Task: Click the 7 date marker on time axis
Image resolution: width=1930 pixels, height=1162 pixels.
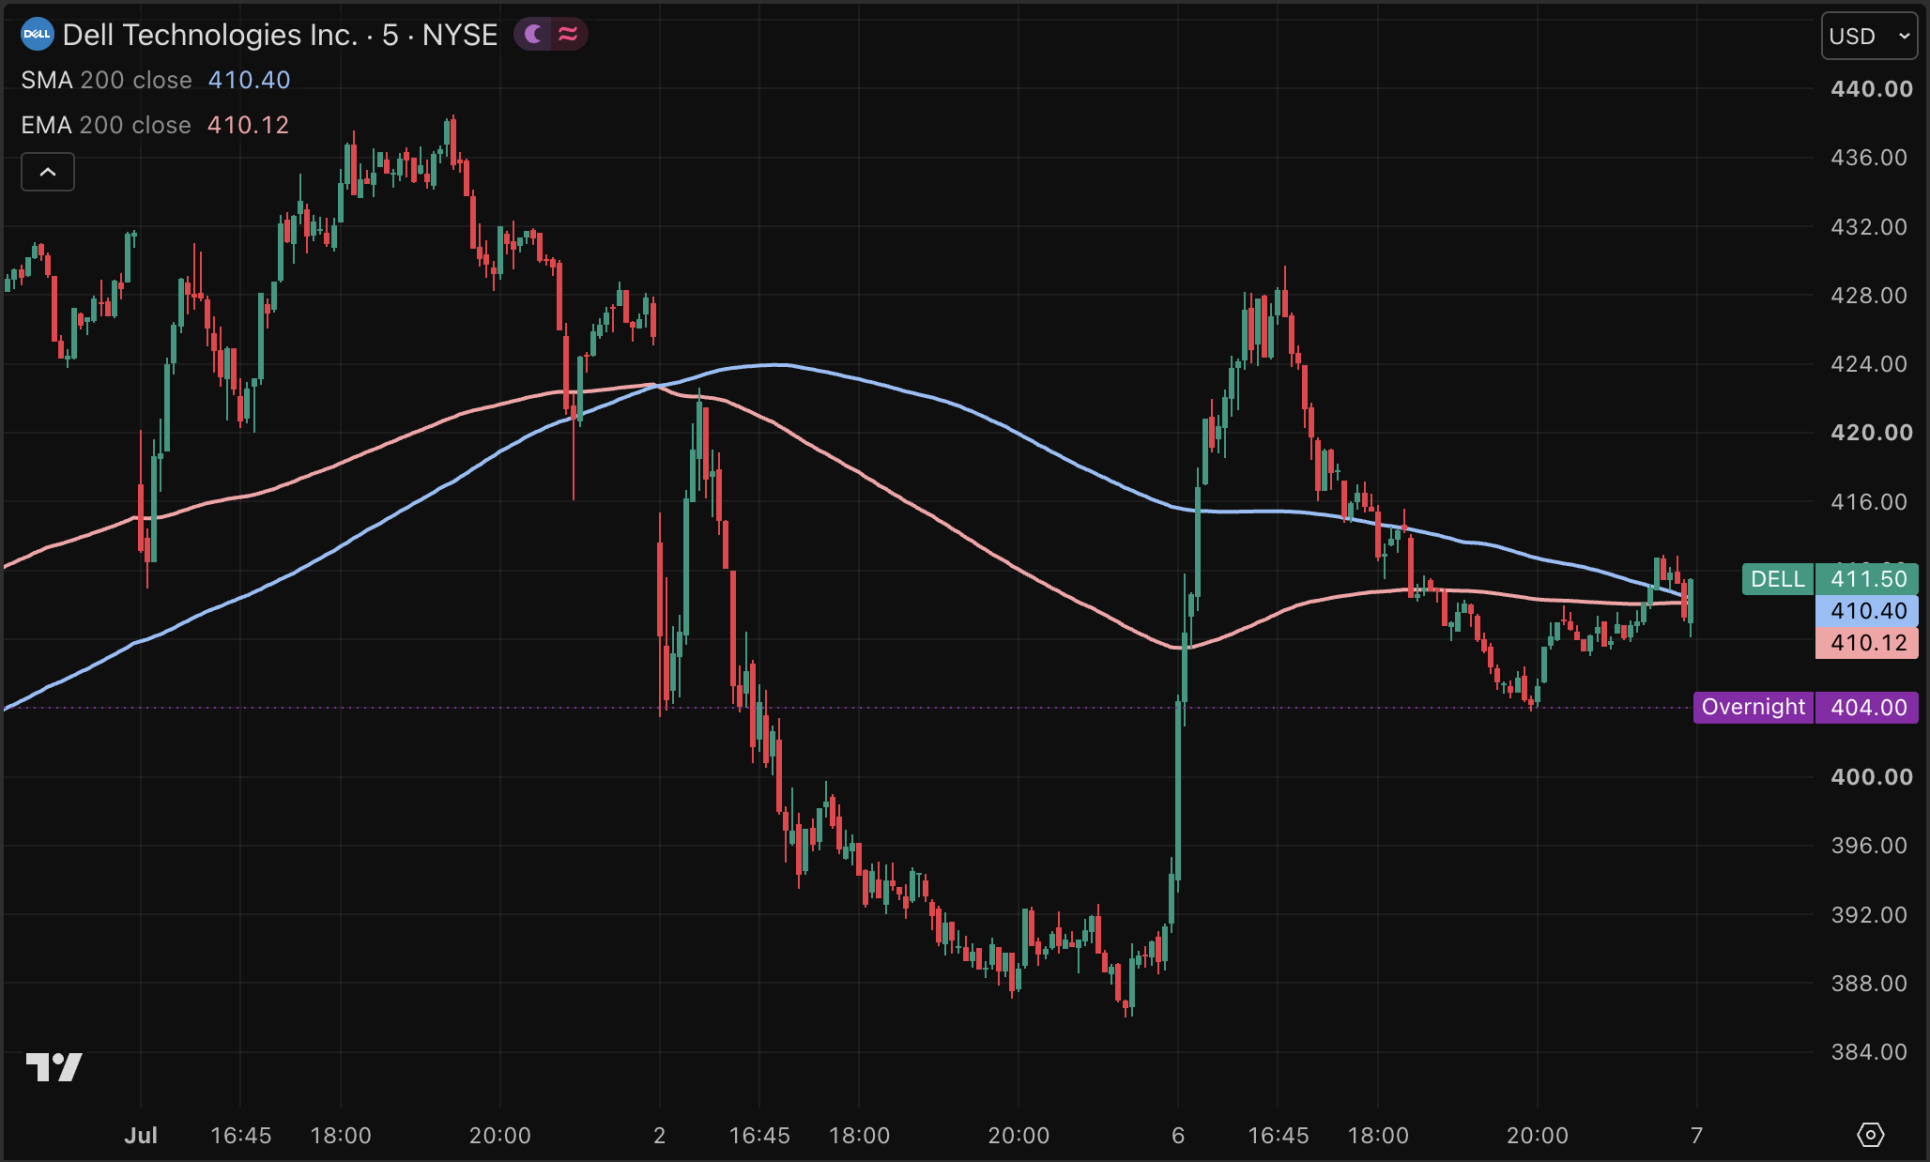Action: pos(1696,1135)
